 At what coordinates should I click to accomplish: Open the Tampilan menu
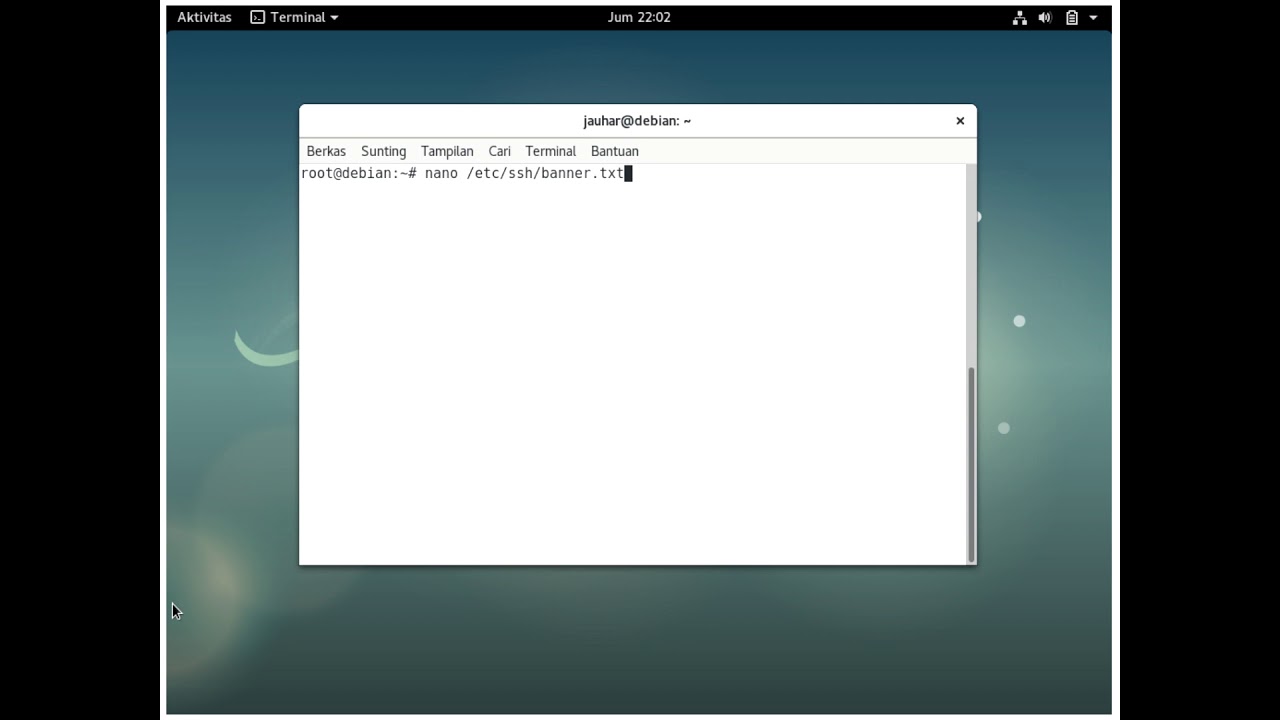tap(447, 151)
